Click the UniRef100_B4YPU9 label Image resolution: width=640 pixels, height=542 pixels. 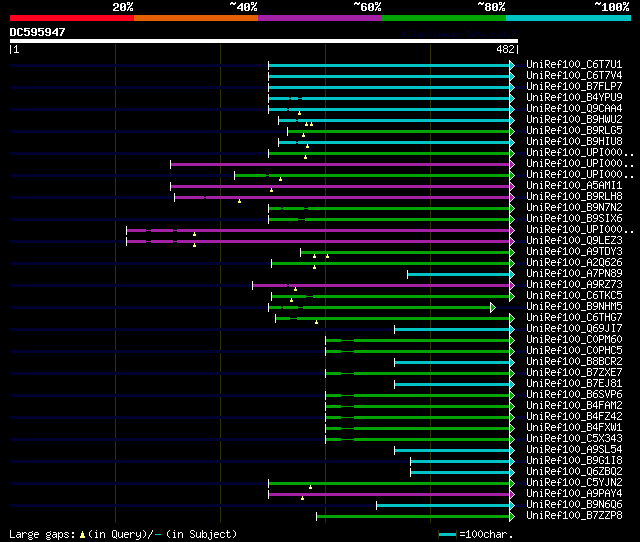pyautogui.click(x=574, y=98)
